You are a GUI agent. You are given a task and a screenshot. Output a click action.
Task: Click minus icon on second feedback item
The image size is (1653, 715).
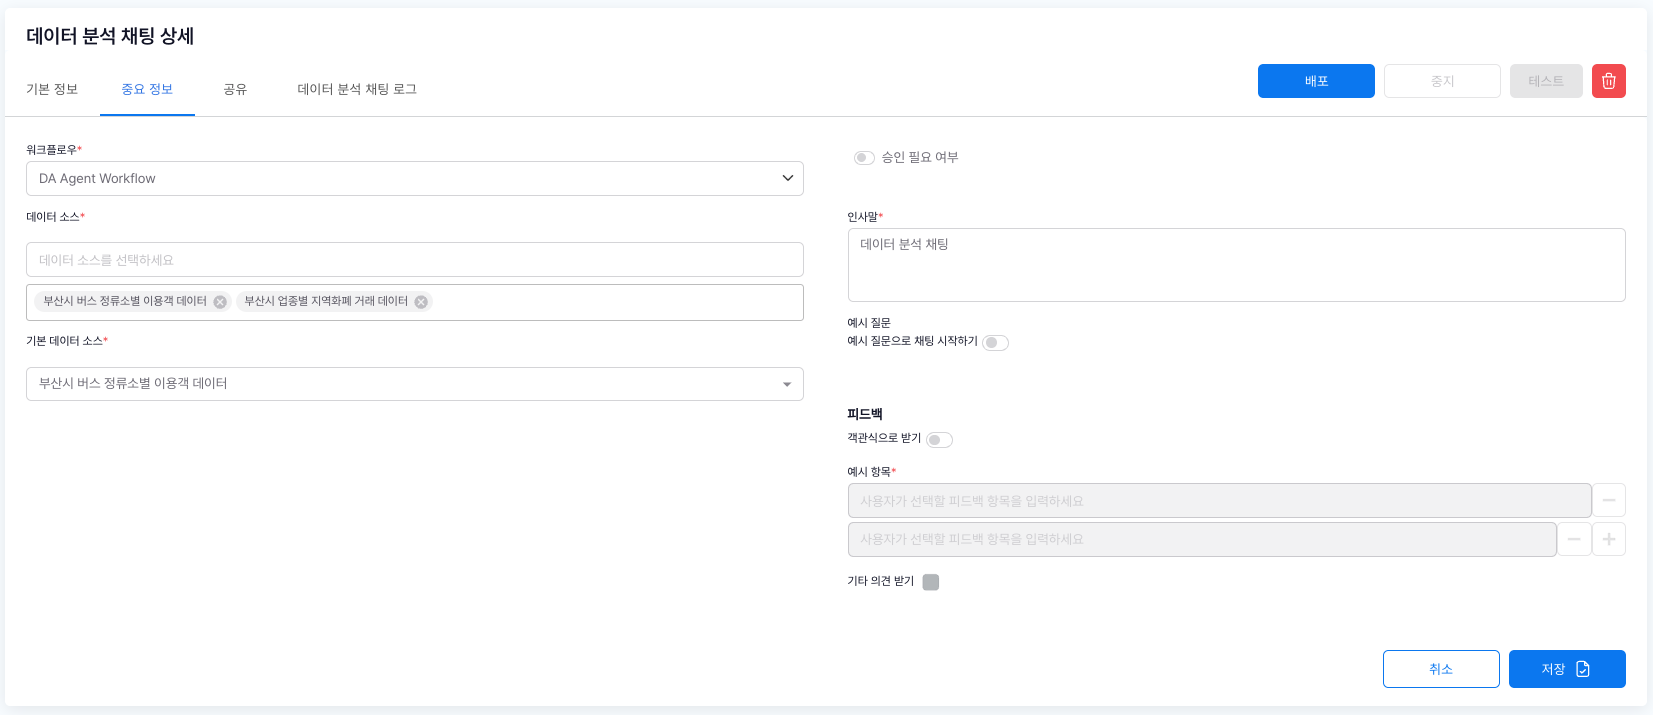pos(1573,539)
